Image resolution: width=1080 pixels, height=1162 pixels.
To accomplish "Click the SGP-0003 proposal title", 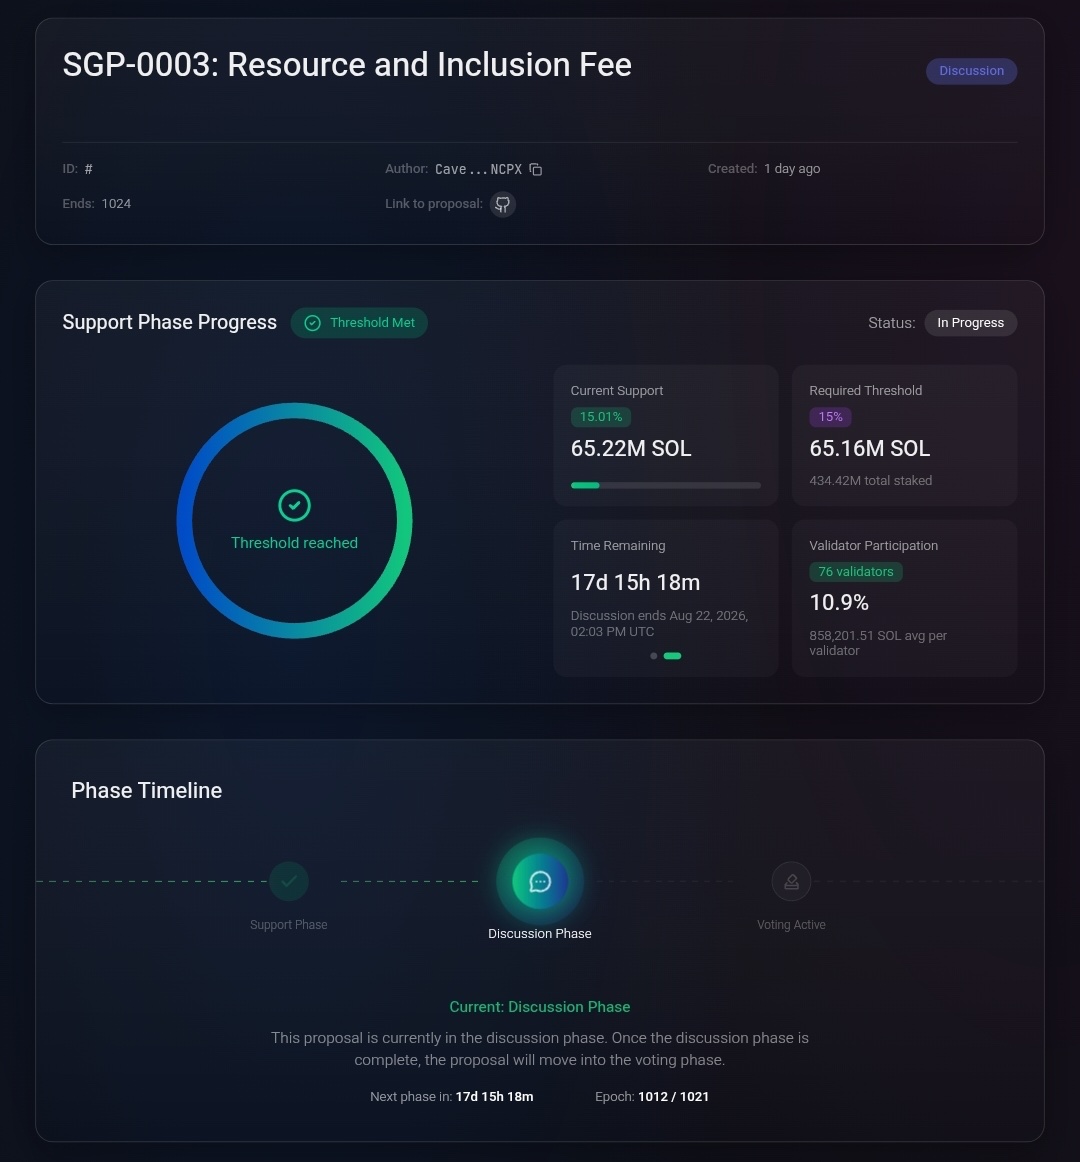I will click(x=347, y=64).
